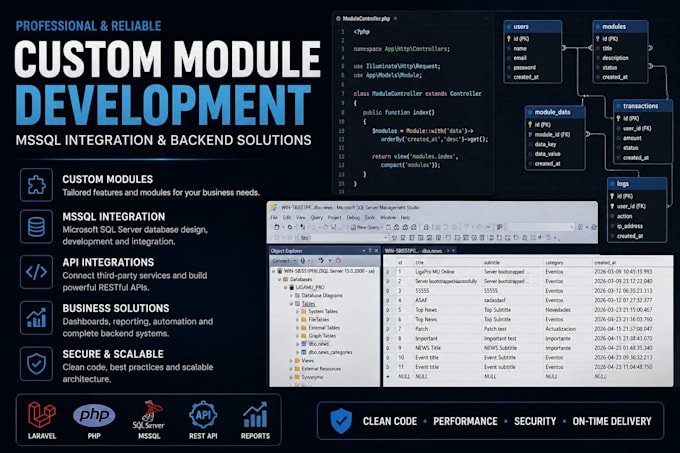Pin the Object Explorer panel

pyautogui.click(x=370, y=251)
